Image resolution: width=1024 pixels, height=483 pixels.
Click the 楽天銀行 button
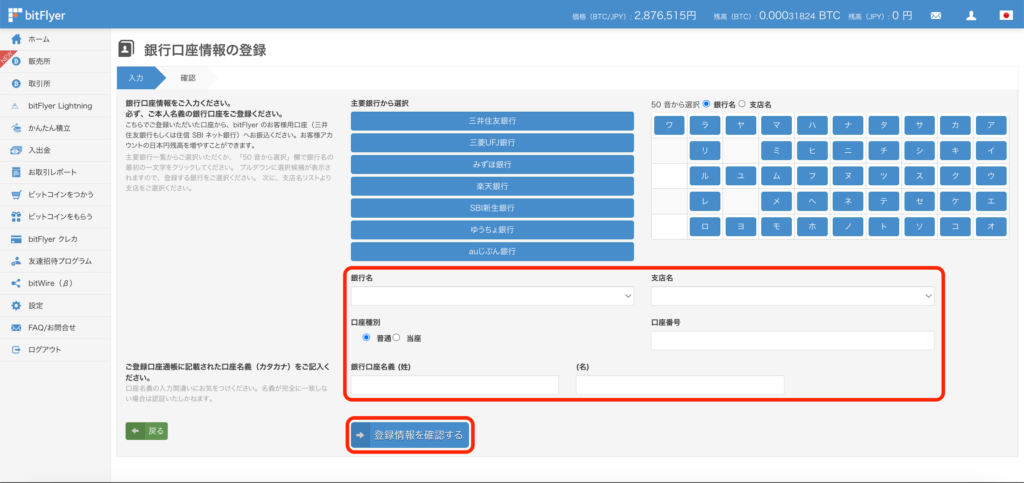point(492,186)
